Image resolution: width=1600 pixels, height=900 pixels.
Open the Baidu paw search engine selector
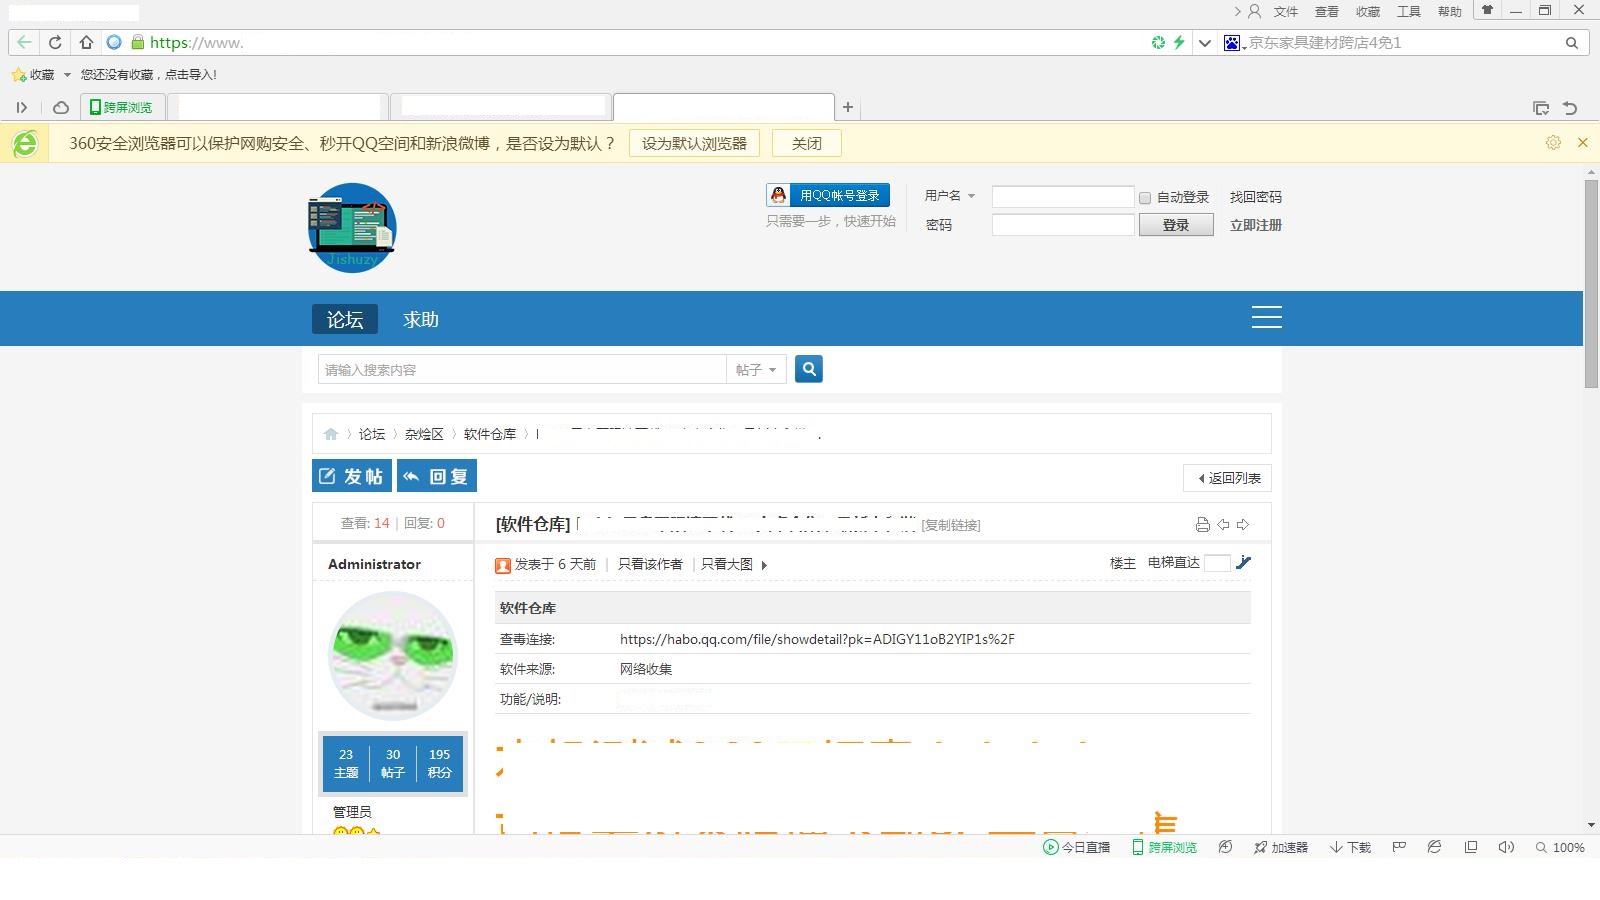point(1233,42)
